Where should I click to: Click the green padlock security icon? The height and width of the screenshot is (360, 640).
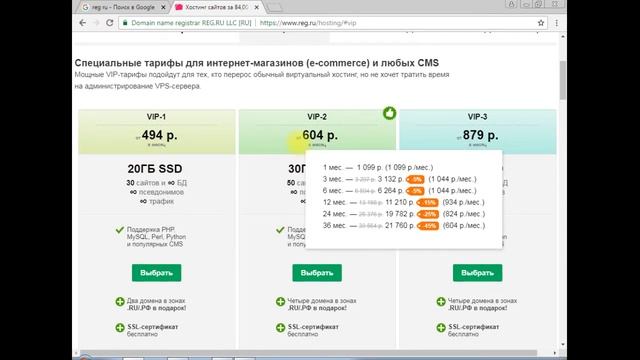pyautogui.click(x=125, y=23)
